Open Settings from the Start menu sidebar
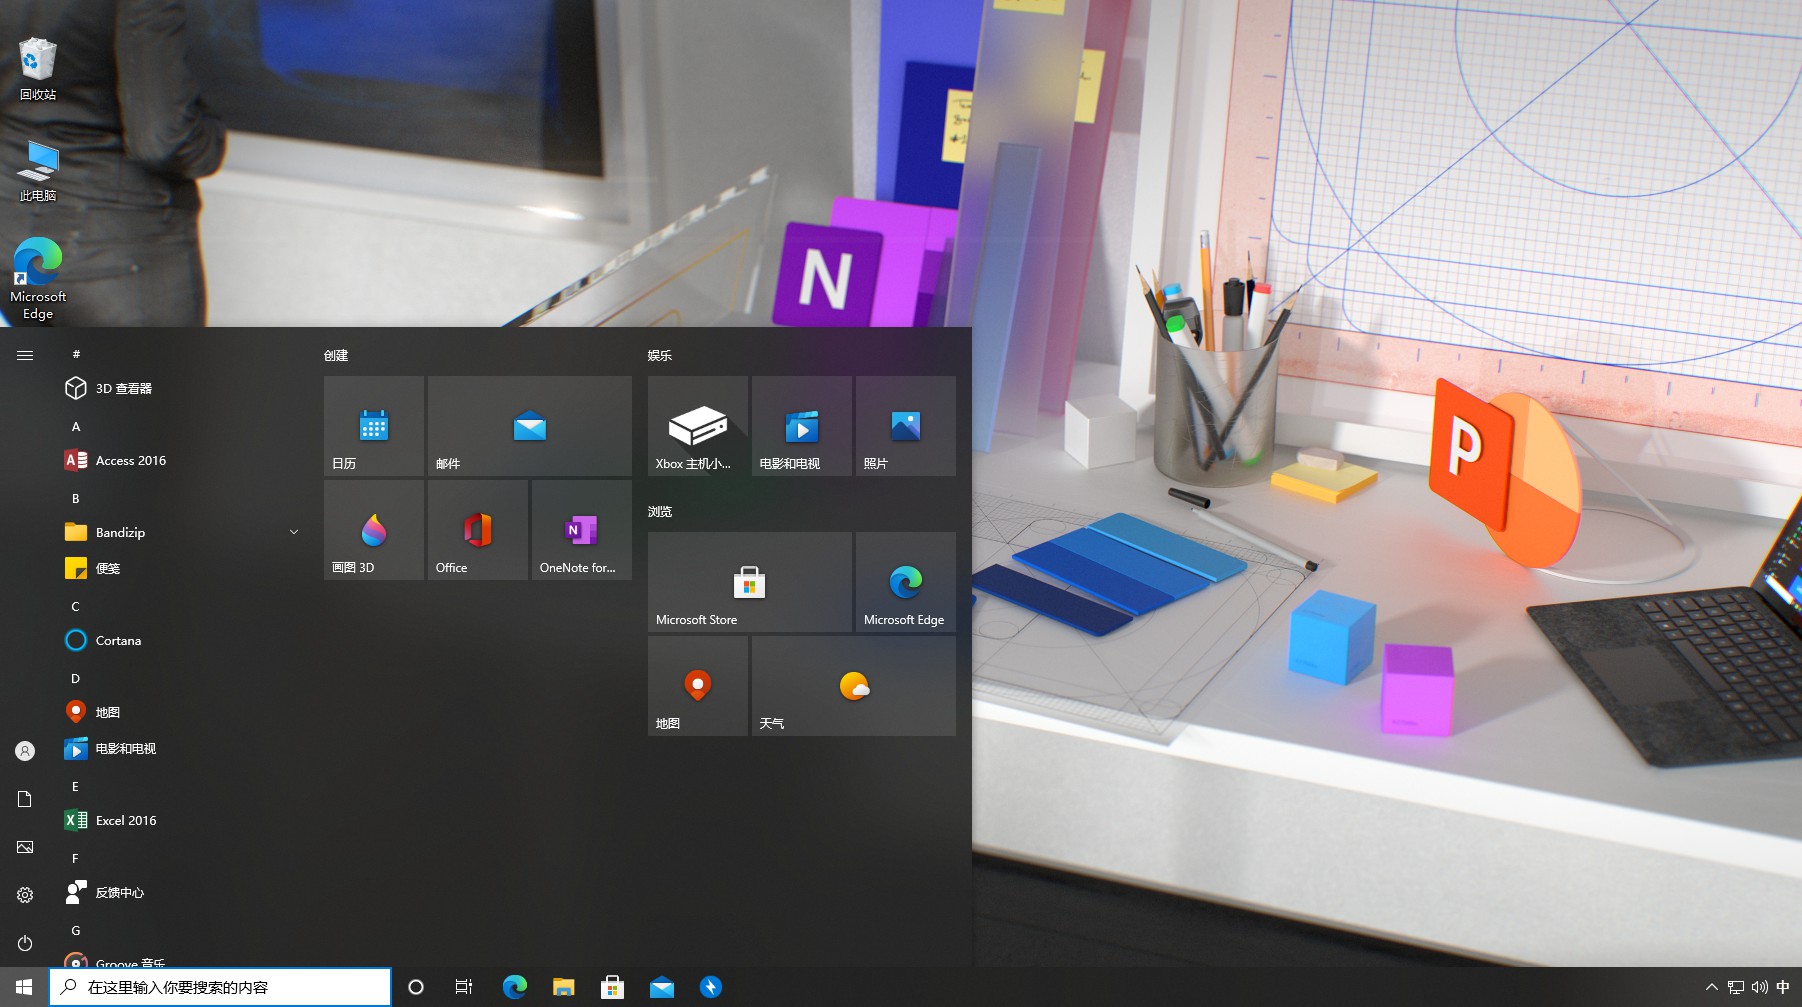 click(24, 895)
